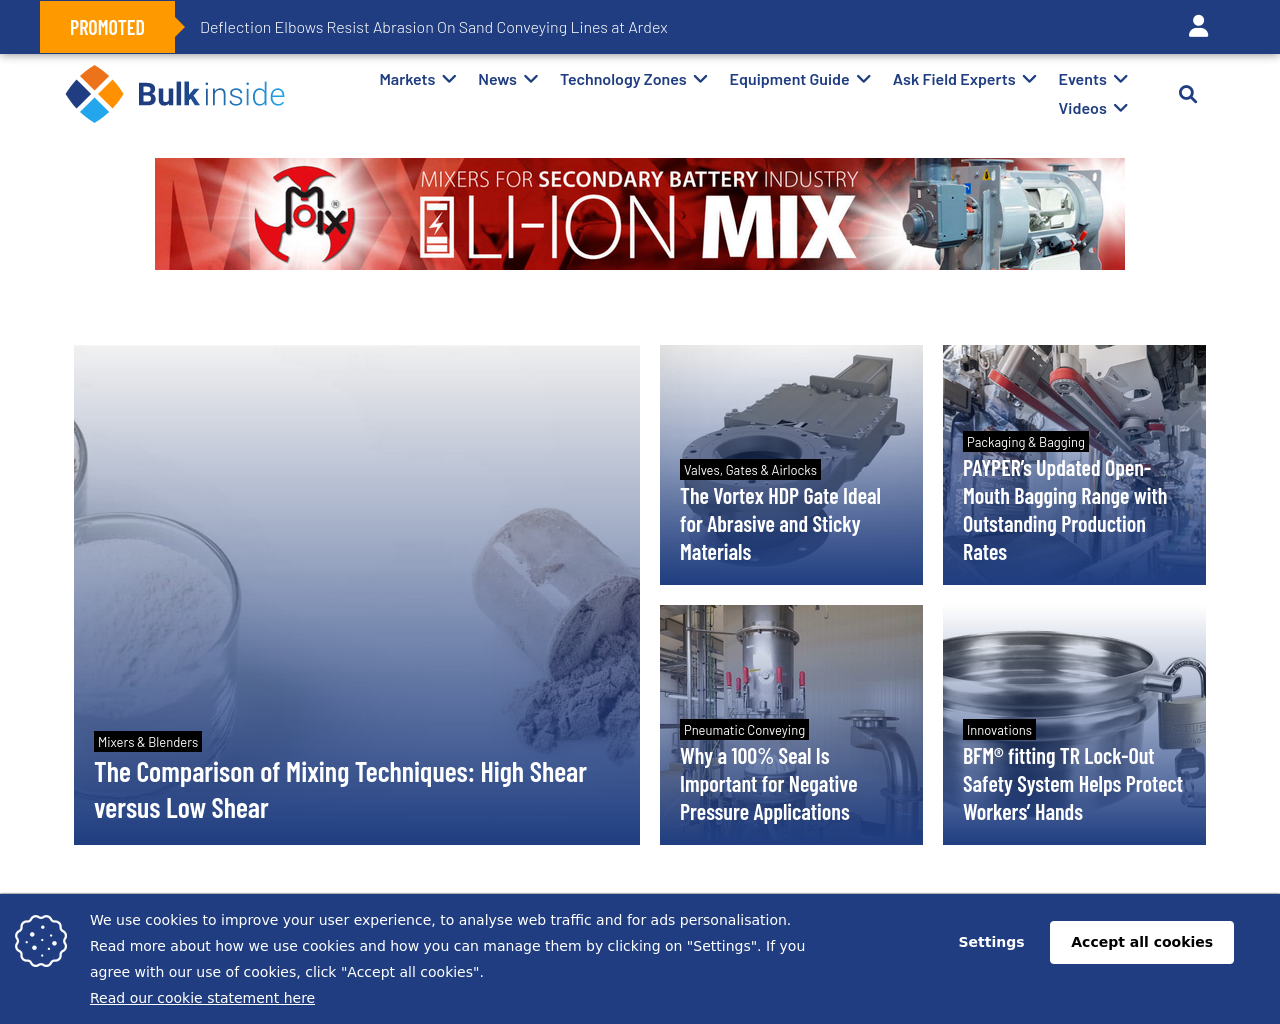Expand the Videos chevron
This screenshot has height=1024, width=1280.
click(1121, 108)
